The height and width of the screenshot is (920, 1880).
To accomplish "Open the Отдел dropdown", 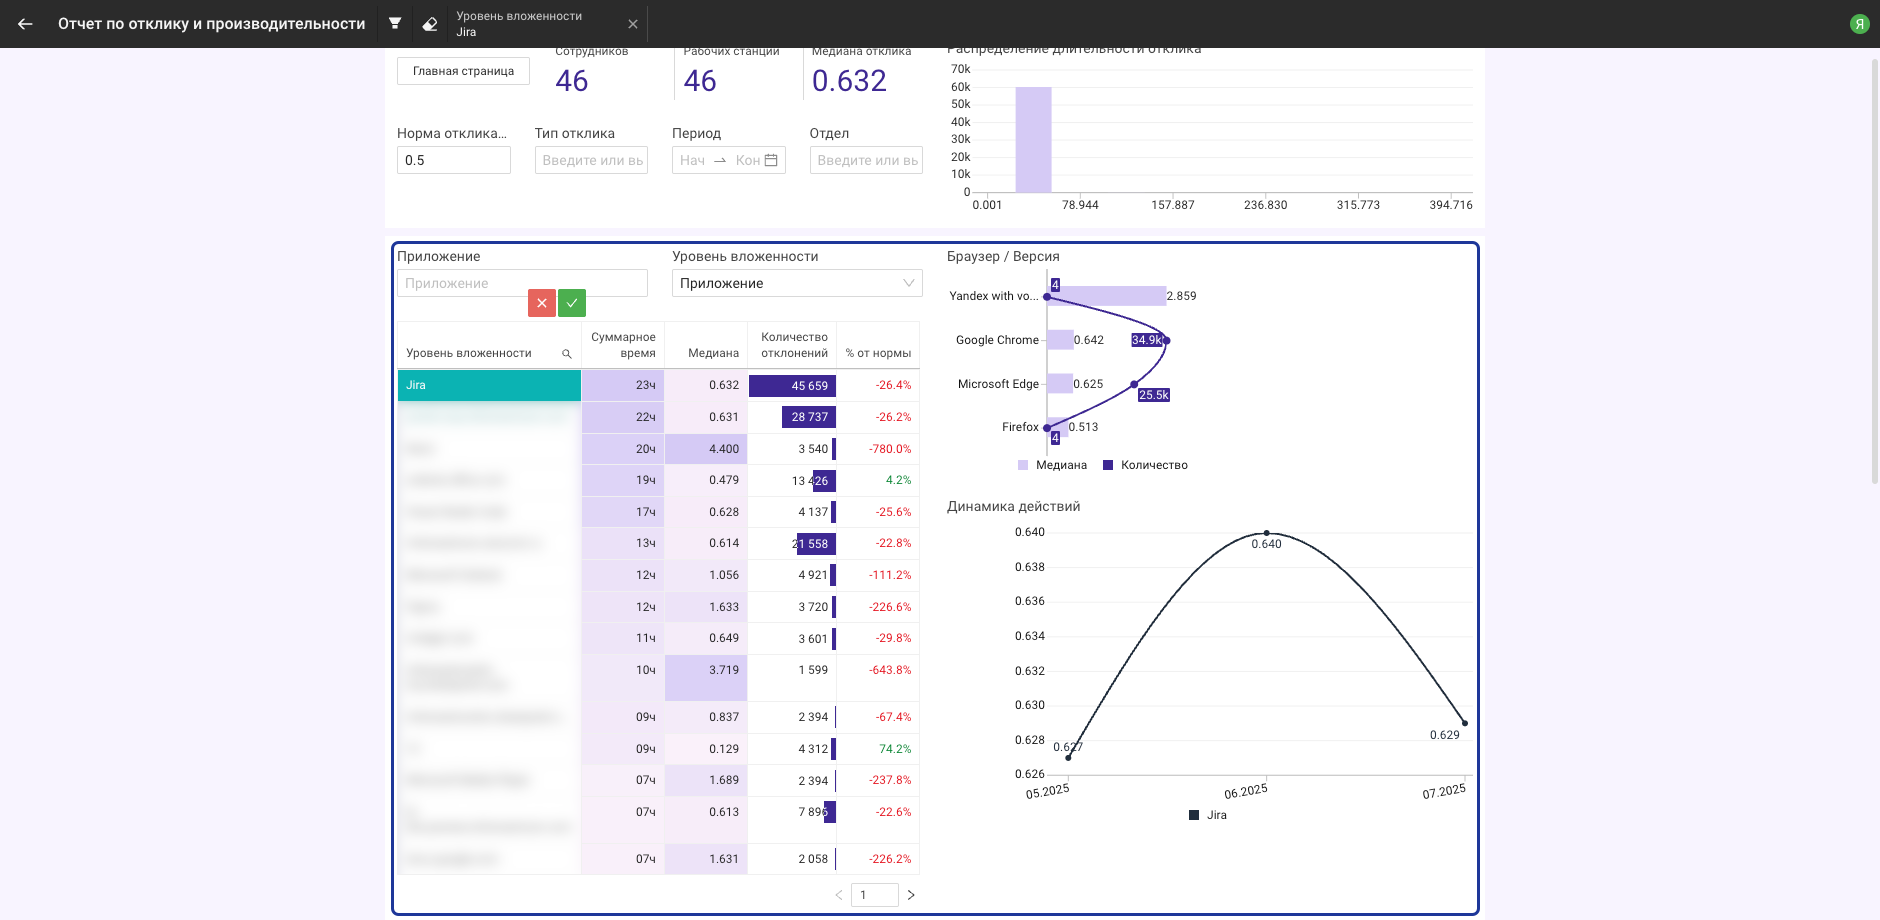I will coord(866,160).
